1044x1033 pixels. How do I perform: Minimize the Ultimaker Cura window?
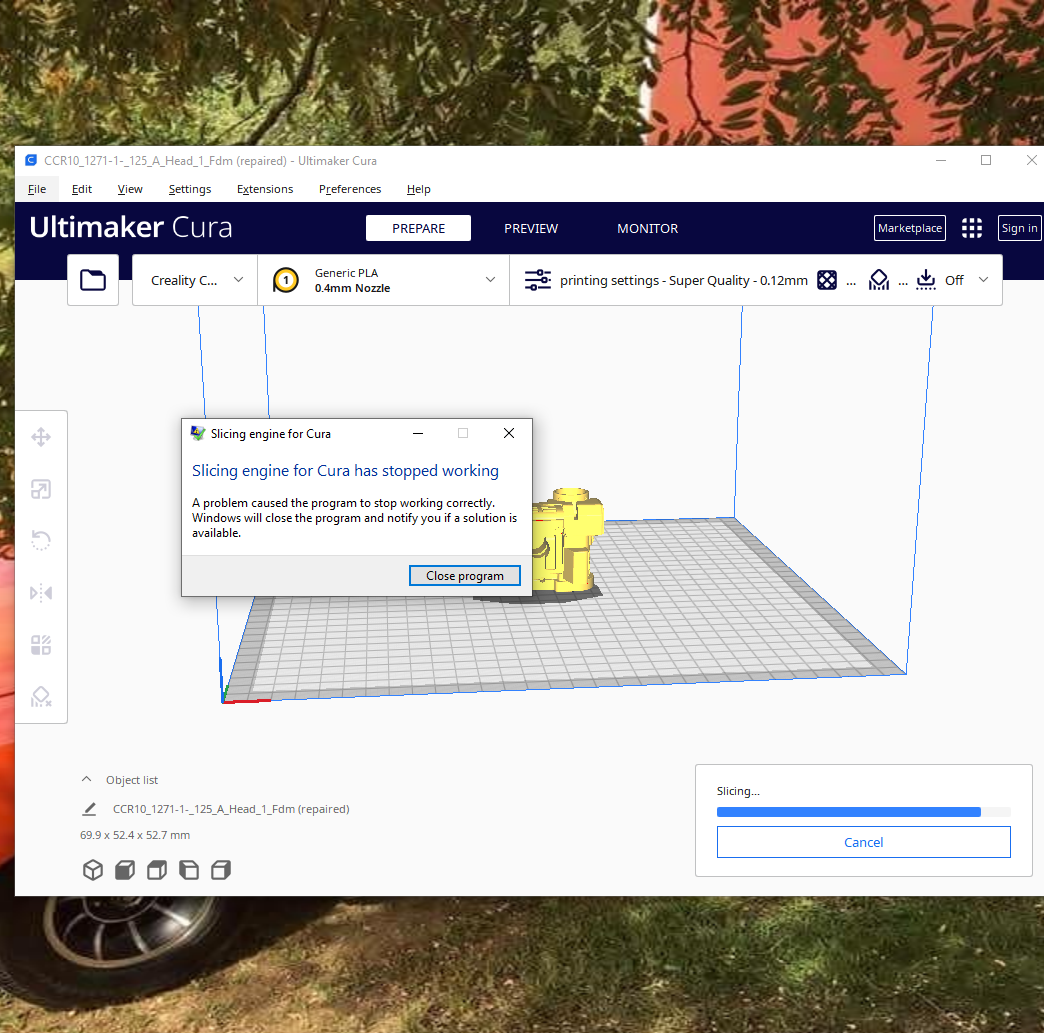[941, 161]
